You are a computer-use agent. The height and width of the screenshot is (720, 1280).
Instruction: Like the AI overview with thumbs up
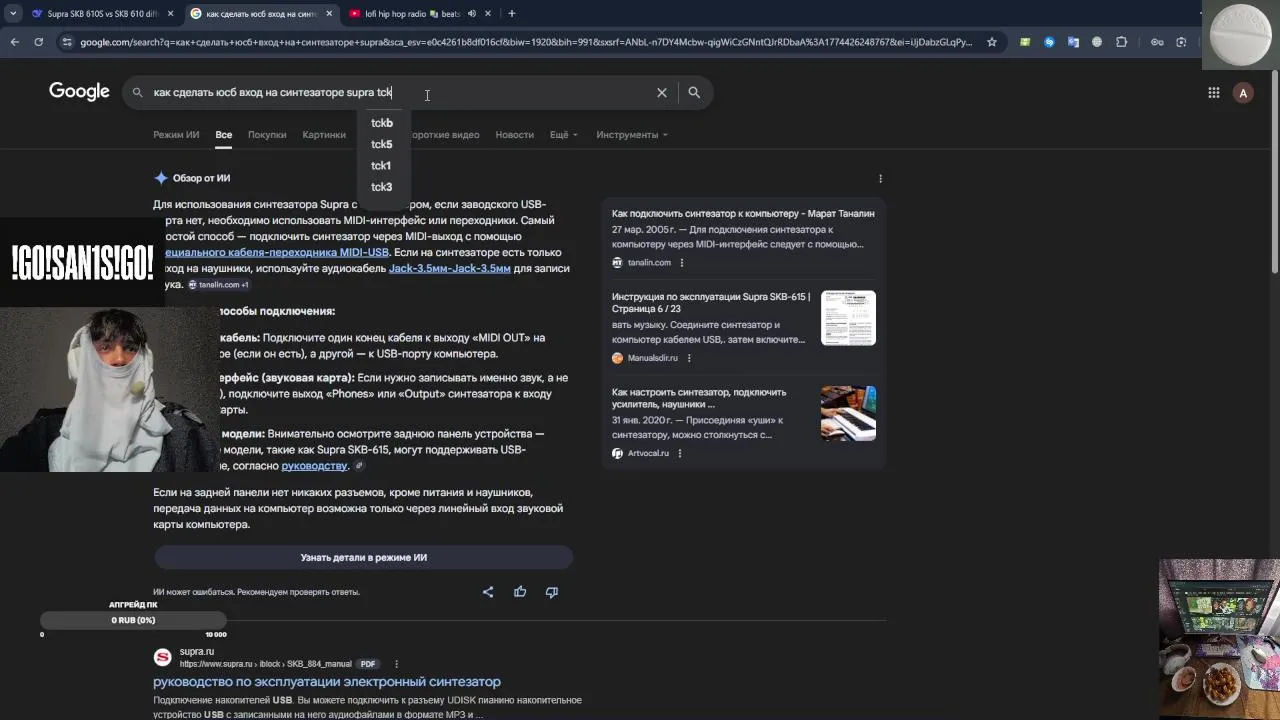point(520,592)
